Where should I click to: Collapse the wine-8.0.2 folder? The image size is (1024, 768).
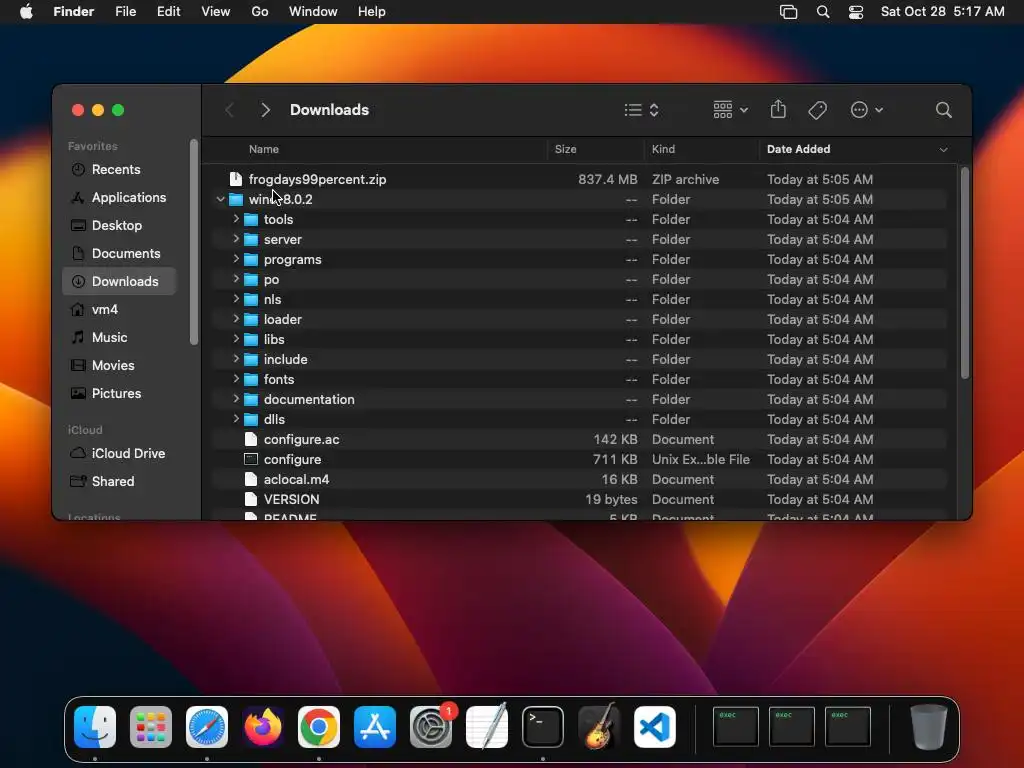220,199
